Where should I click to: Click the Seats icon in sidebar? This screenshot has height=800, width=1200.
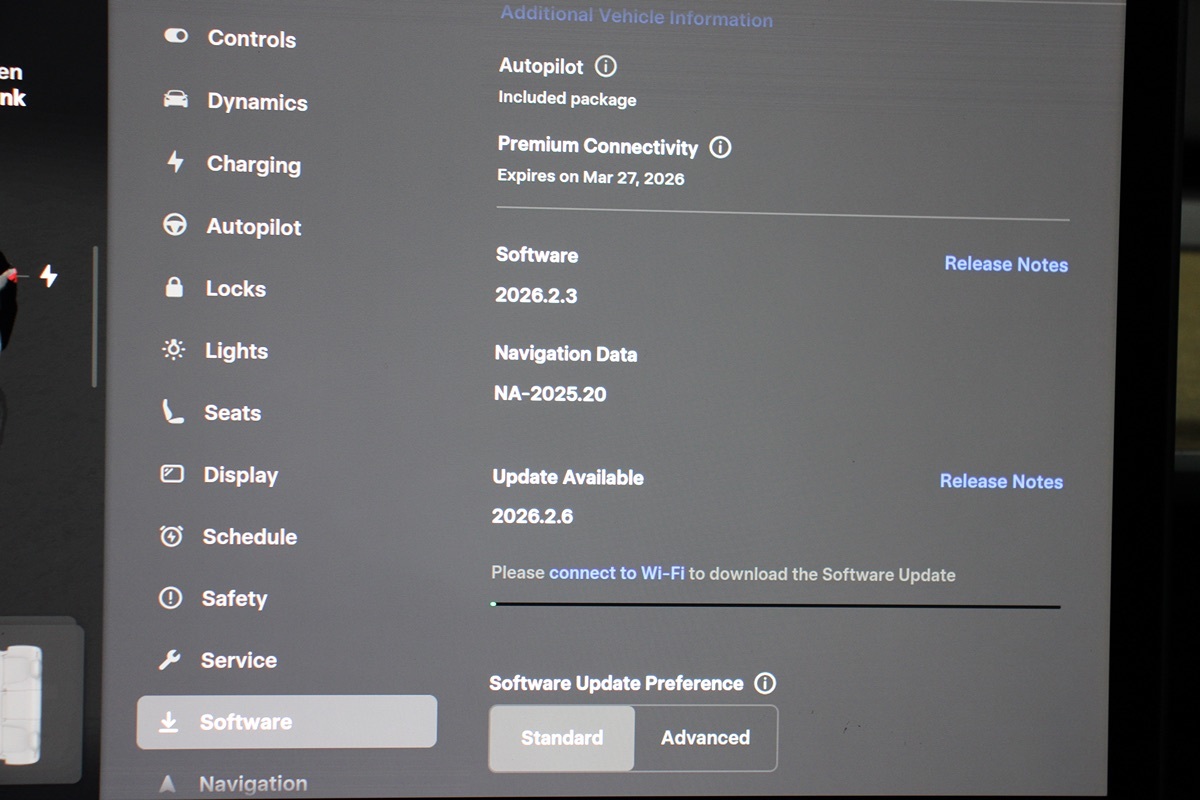(173, 412)
